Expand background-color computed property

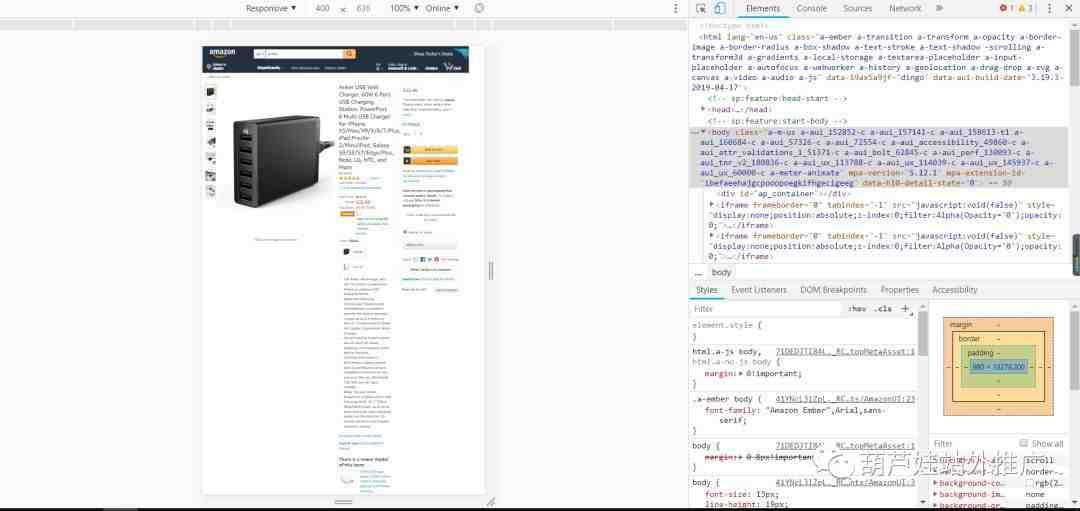click(x=935, y=483)
